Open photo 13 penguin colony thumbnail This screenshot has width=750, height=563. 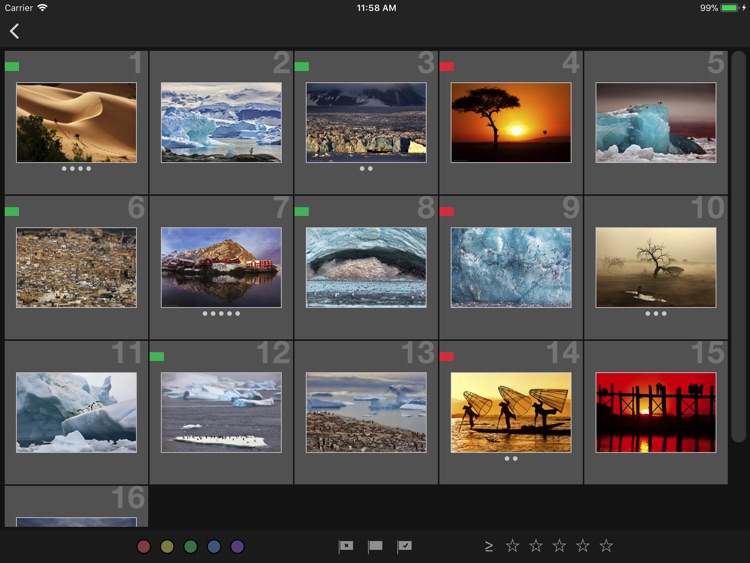click(x=366, y=412)
